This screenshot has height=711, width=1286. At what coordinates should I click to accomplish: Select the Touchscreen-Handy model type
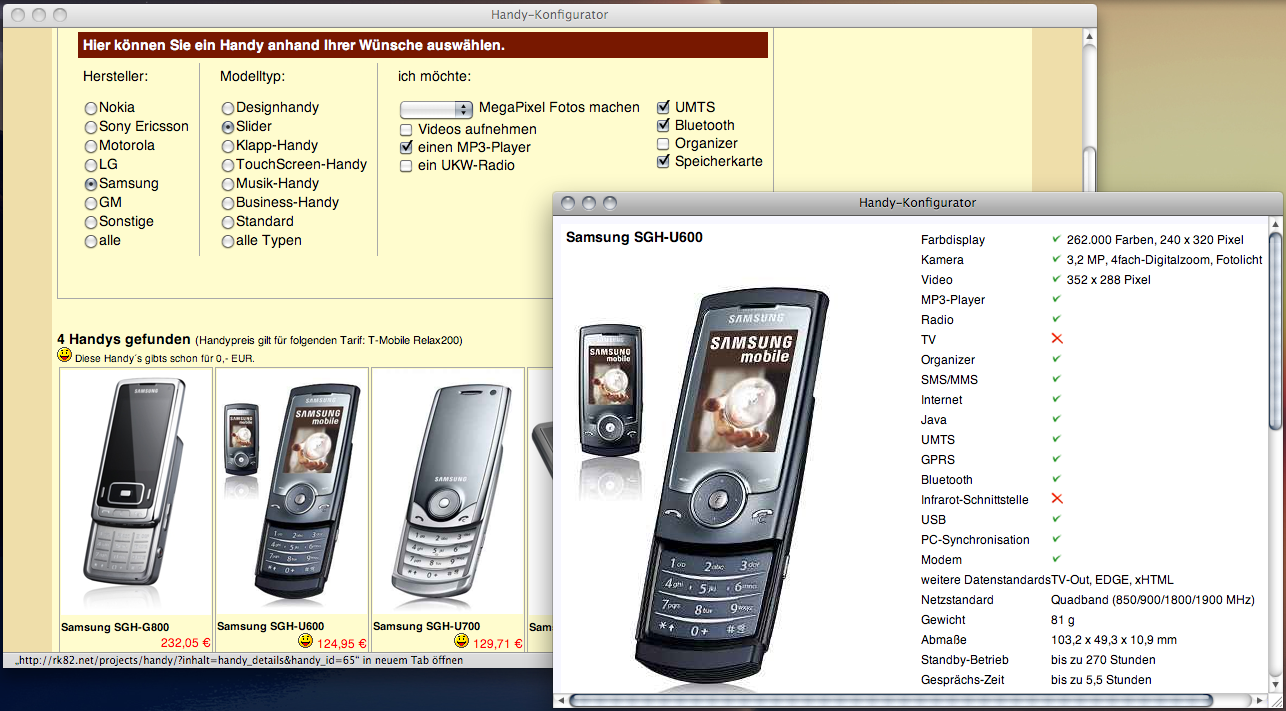228,165
